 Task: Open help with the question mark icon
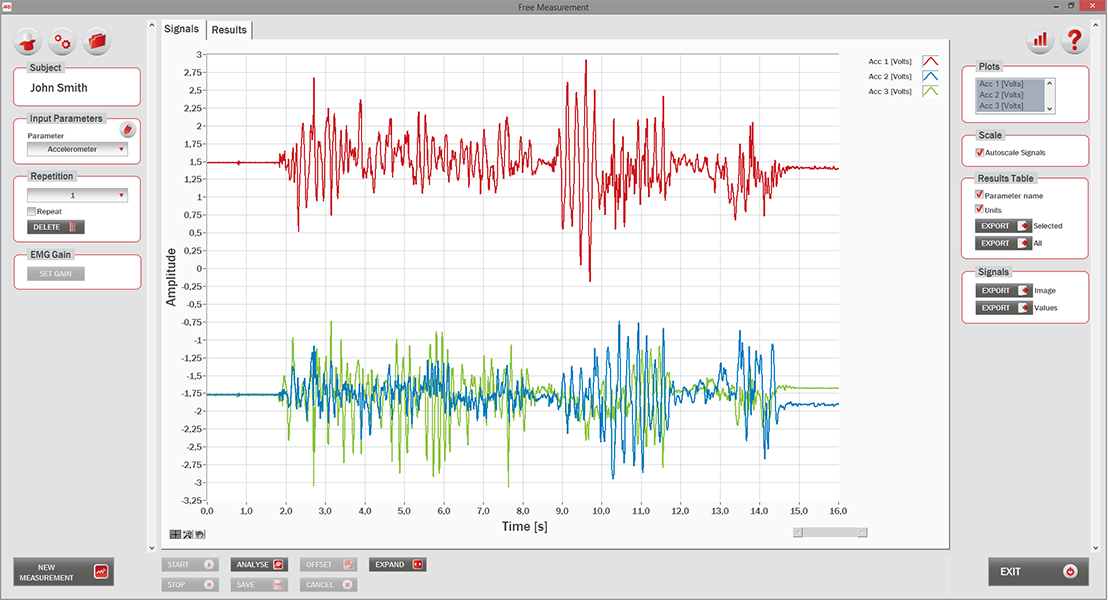[1075, 40]
